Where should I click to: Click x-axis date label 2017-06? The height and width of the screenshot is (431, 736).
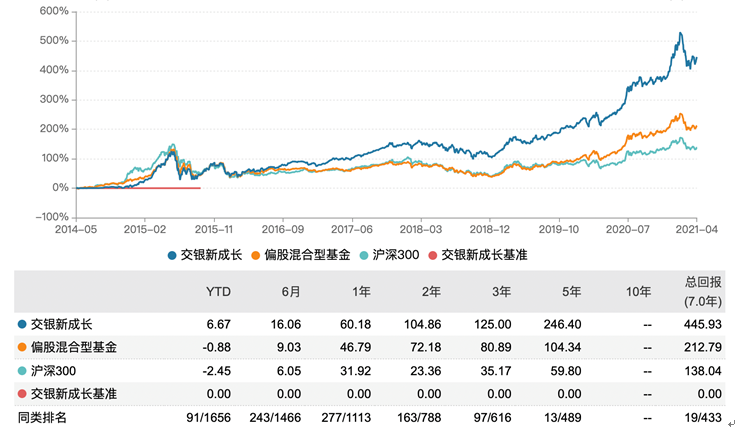click(x=352, y=229)
